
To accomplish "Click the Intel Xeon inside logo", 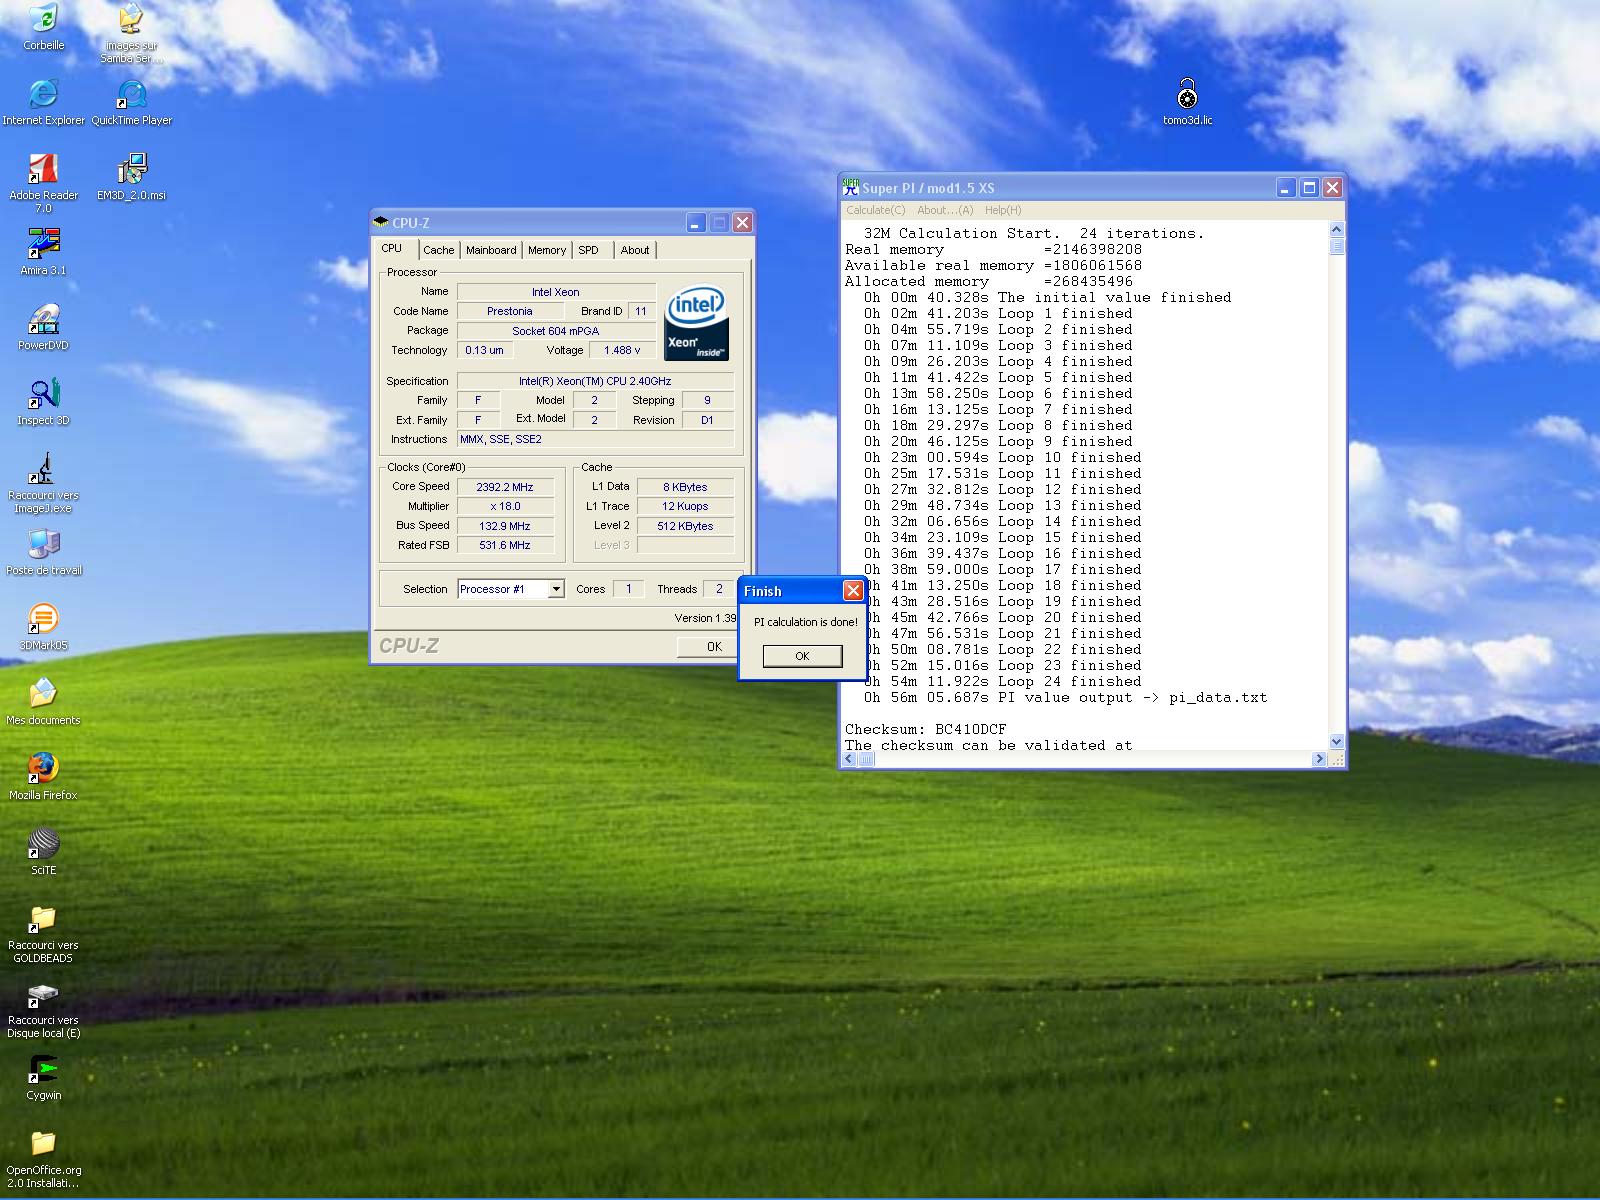I will click(696, 324).
